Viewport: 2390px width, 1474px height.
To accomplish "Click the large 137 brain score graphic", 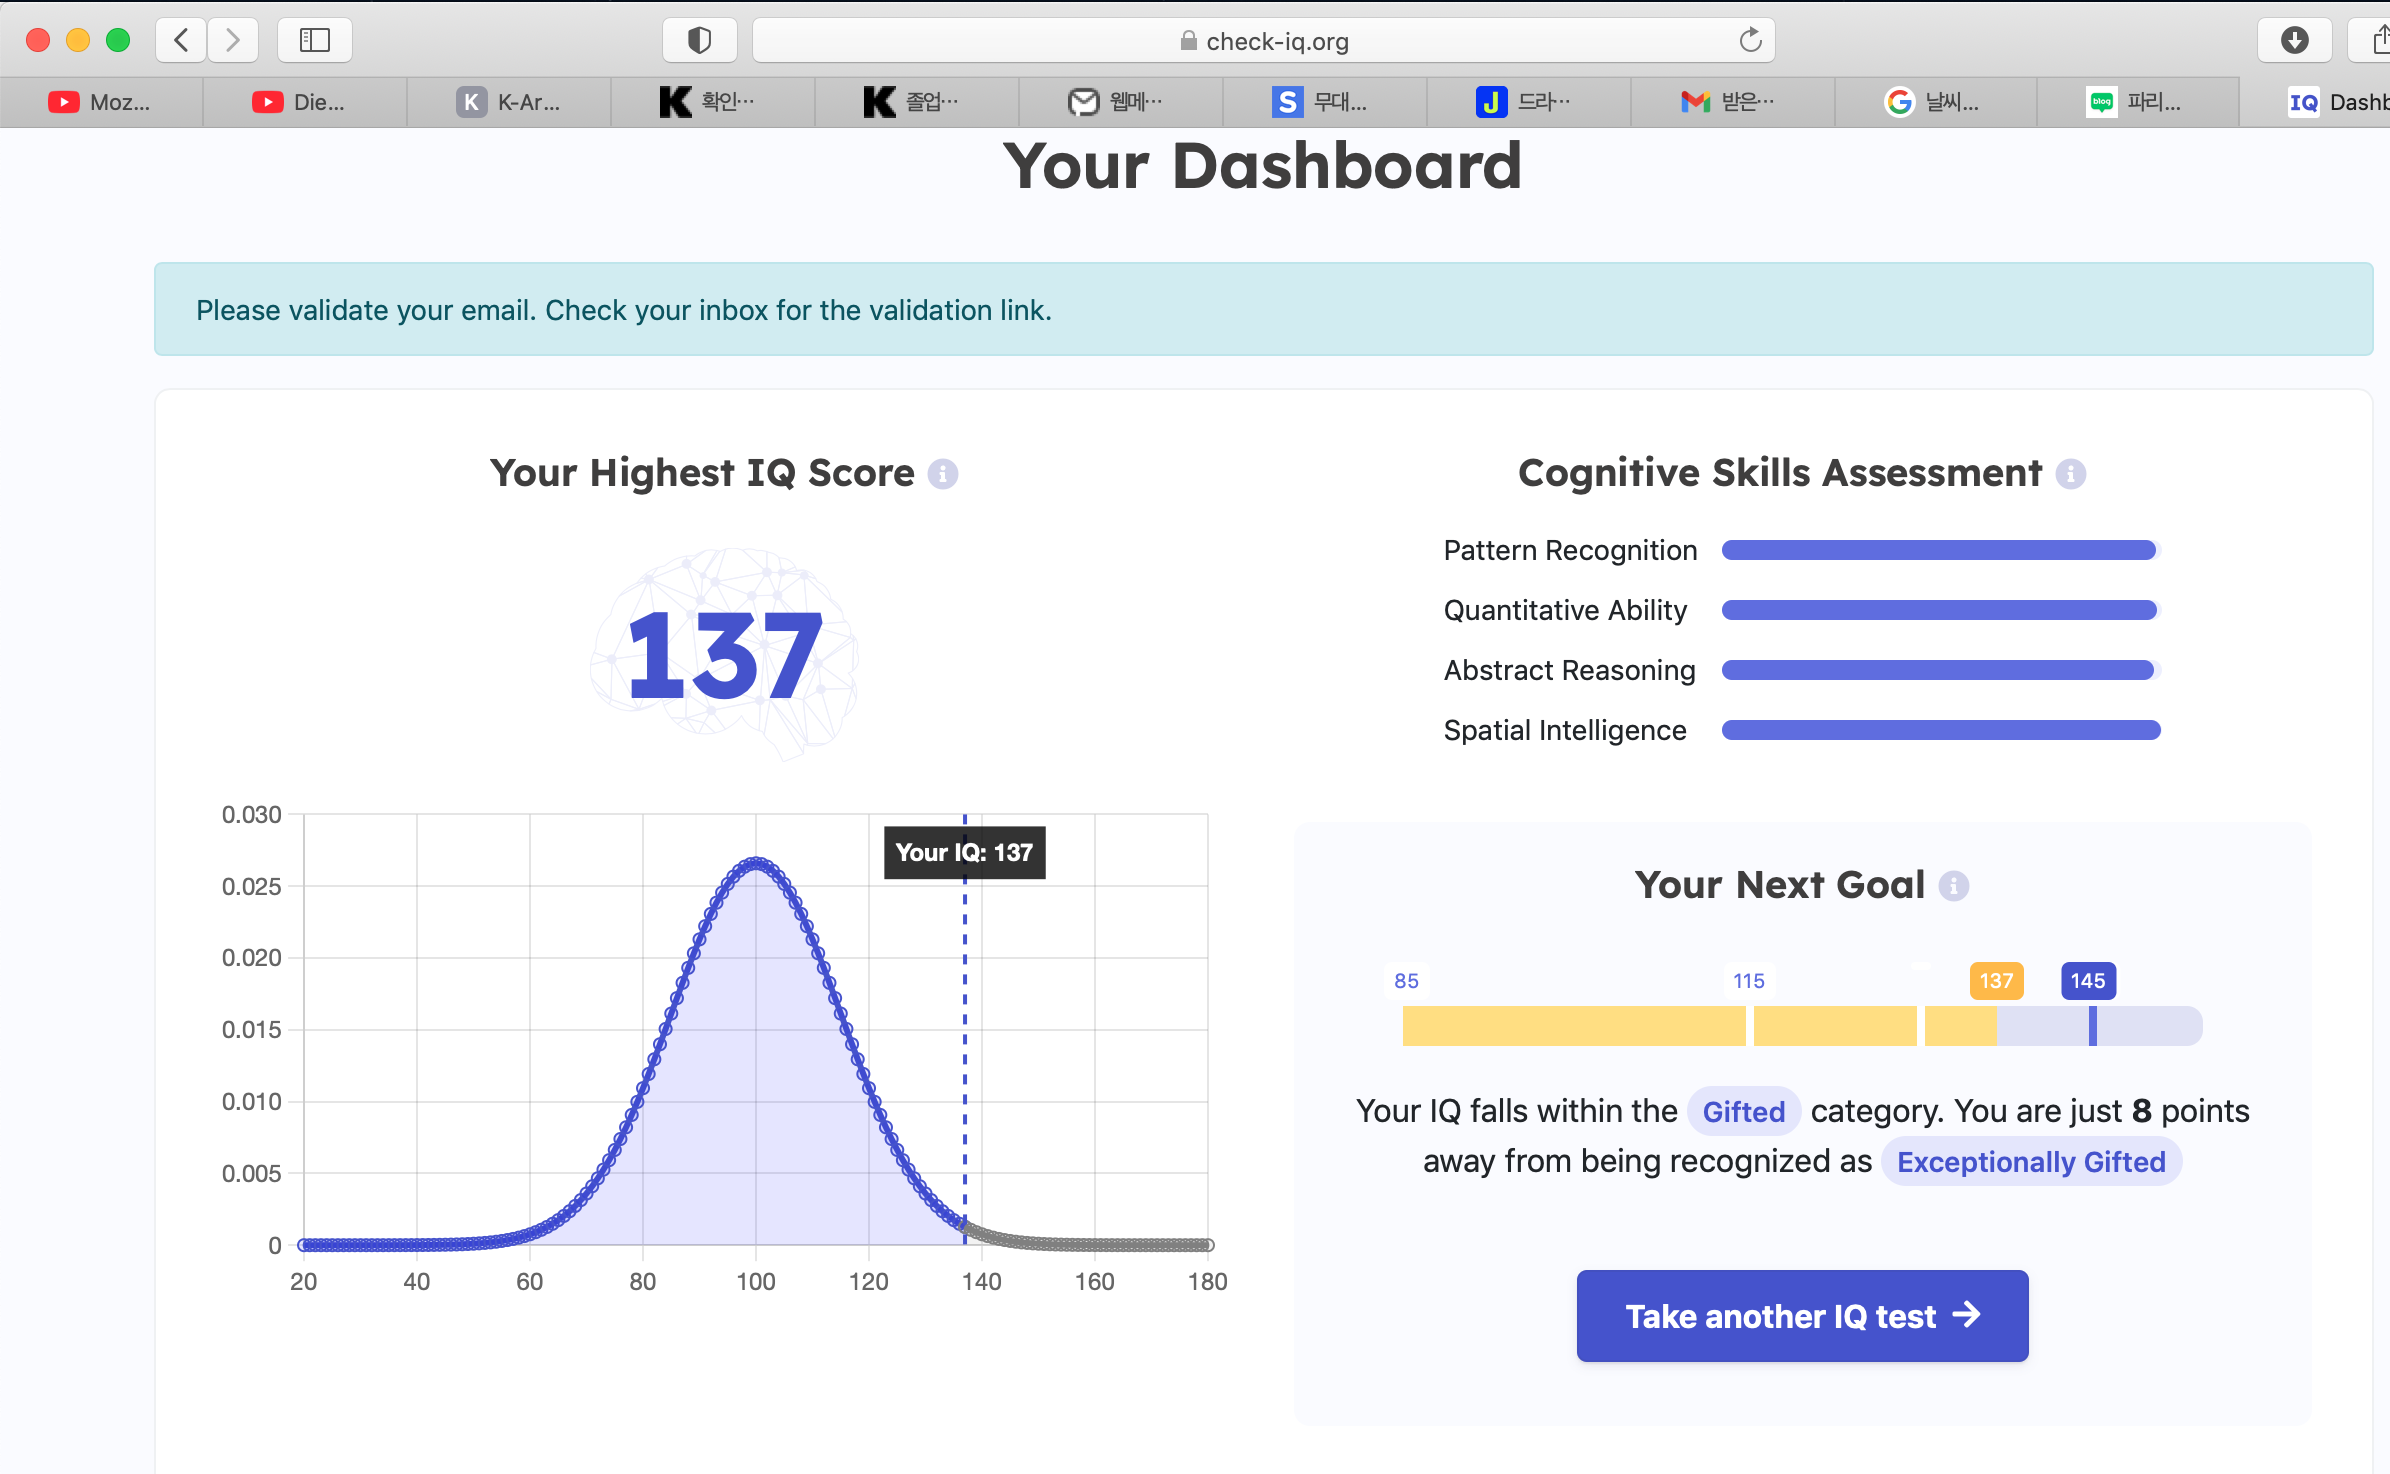I will [725, 655].
